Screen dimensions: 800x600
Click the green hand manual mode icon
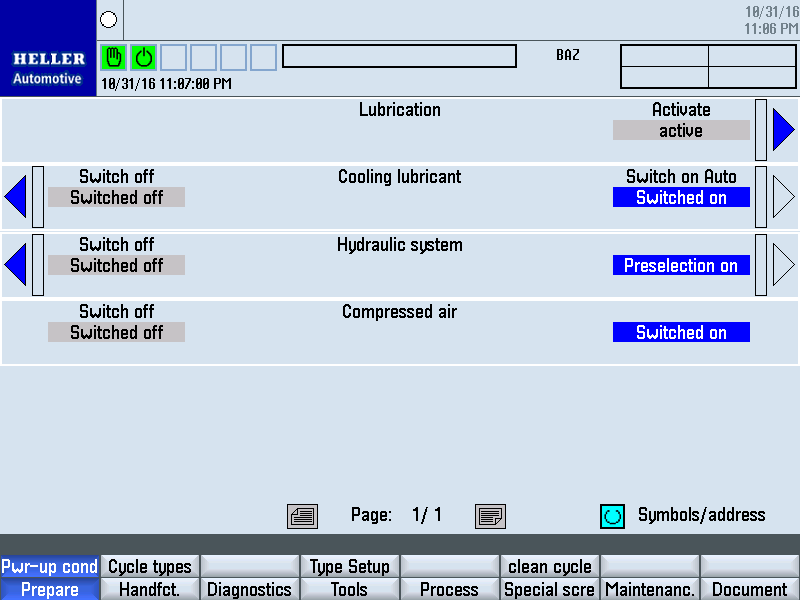tap(114, 57)
